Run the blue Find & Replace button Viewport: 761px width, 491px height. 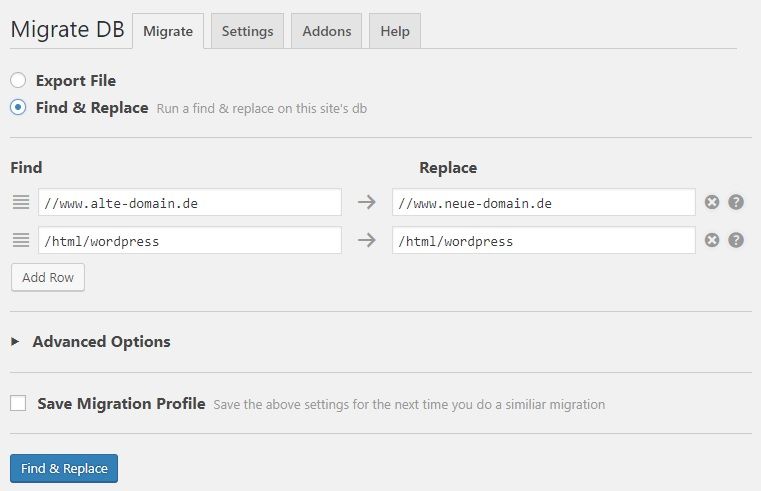pos(64,468)
